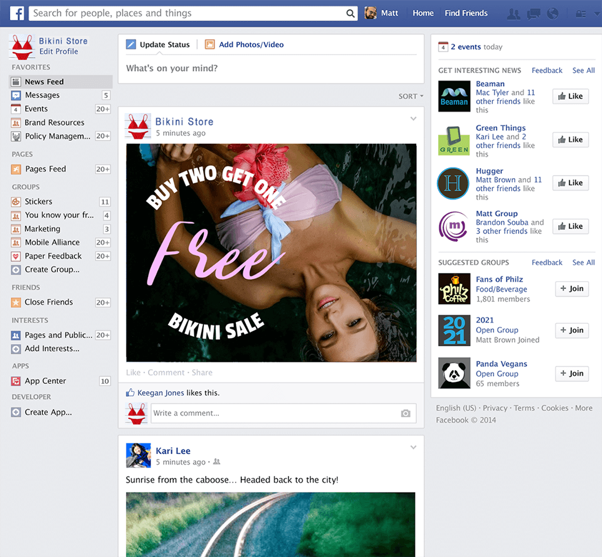Open Messages in left sidebar
602x557 pixels.
pyautogui.click(x=42, y=95)
